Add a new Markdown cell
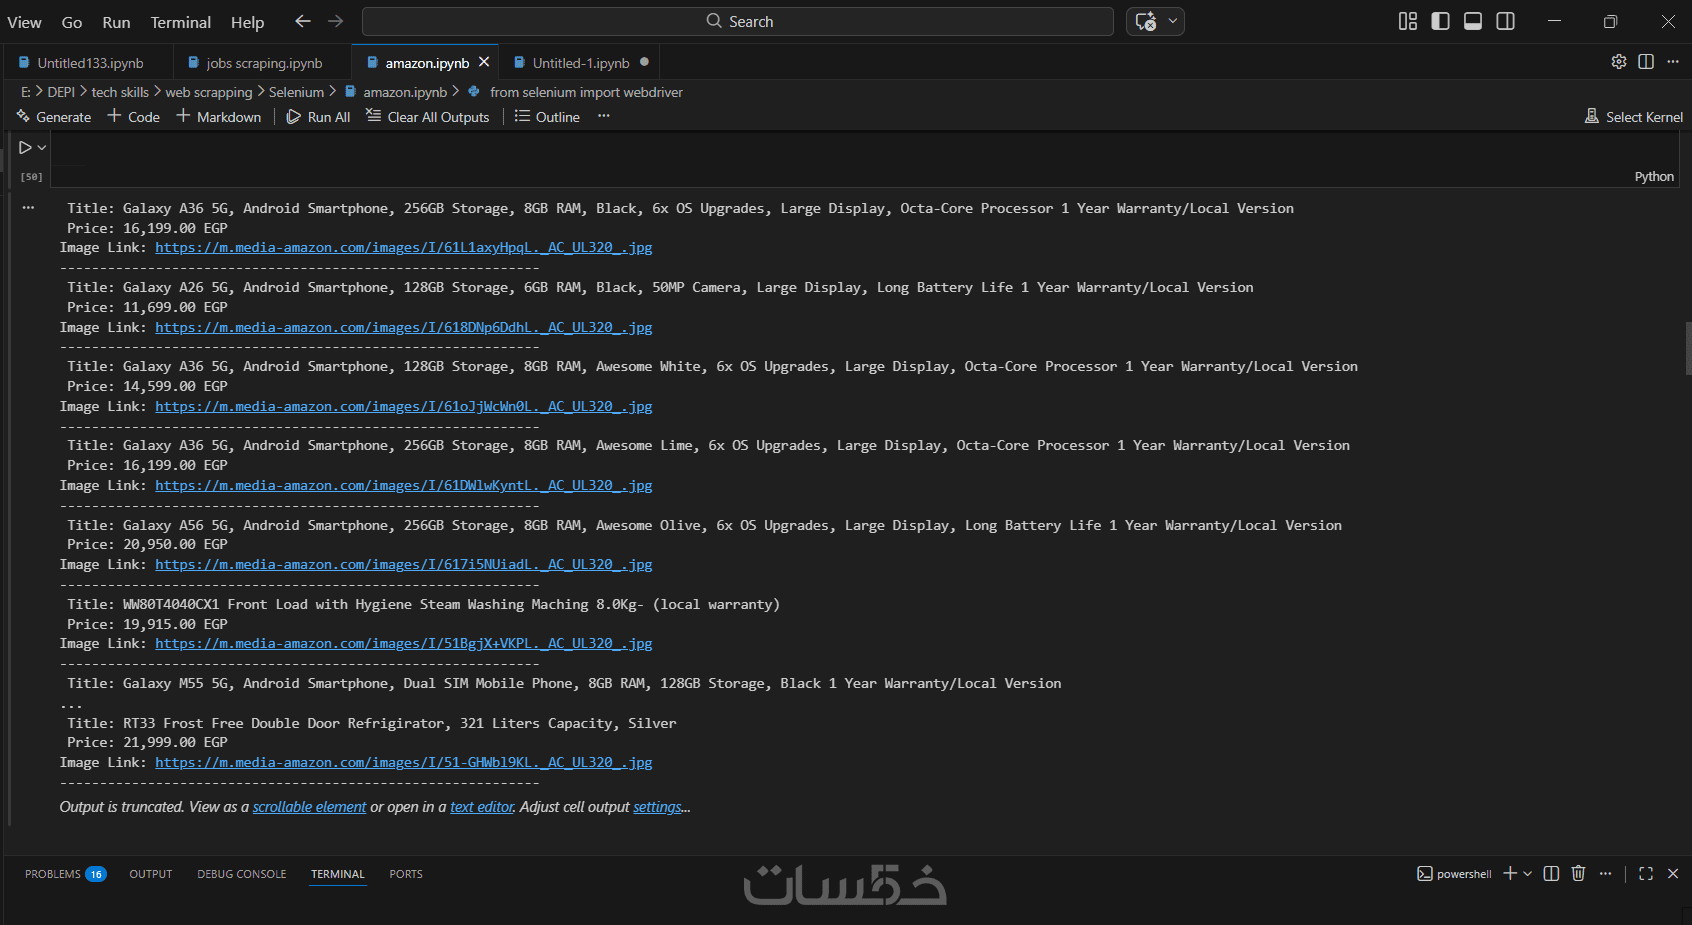Image resolution: width=1692 pixels, height=925 pixels. (219, 117)
